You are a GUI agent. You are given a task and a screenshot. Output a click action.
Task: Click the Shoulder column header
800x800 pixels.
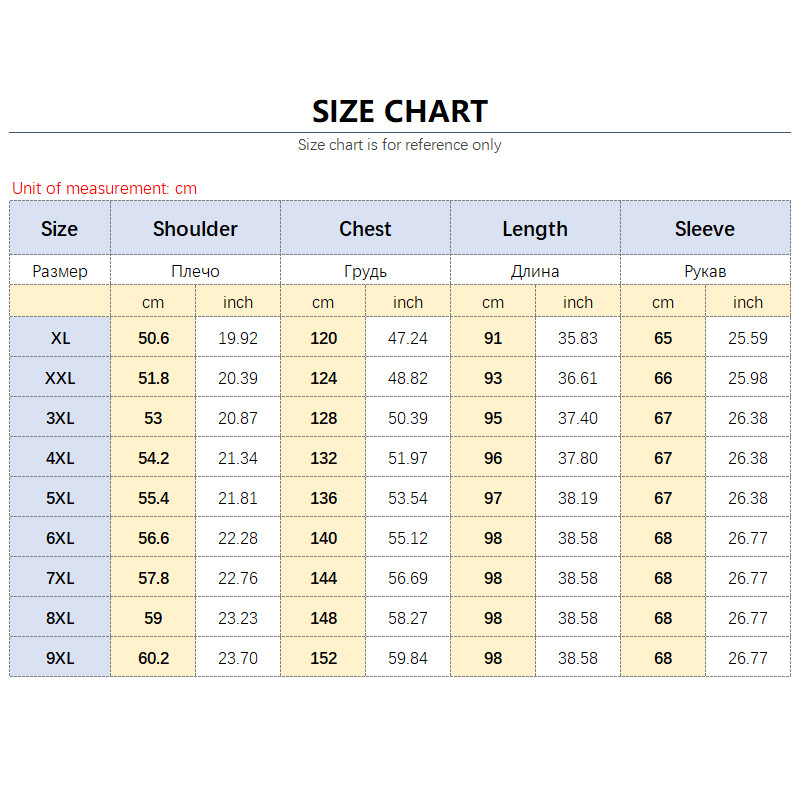click(195, 229)
